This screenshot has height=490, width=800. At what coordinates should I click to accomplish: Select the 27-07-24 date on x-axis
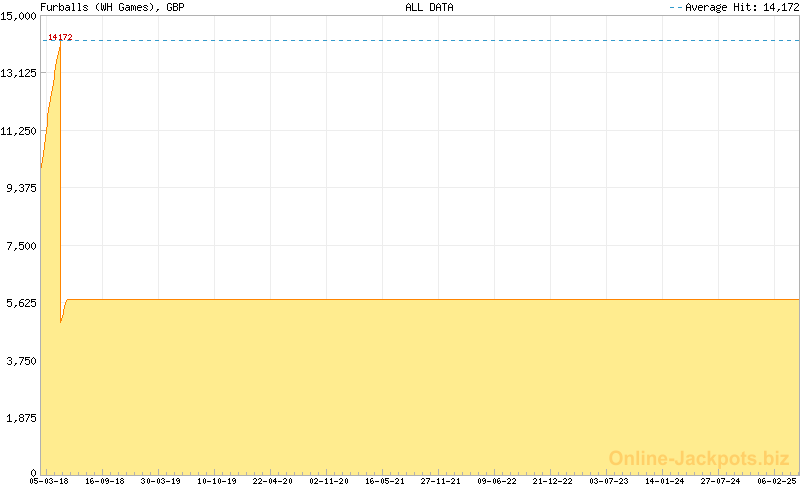pyautogui.click(x=721, y=481)
